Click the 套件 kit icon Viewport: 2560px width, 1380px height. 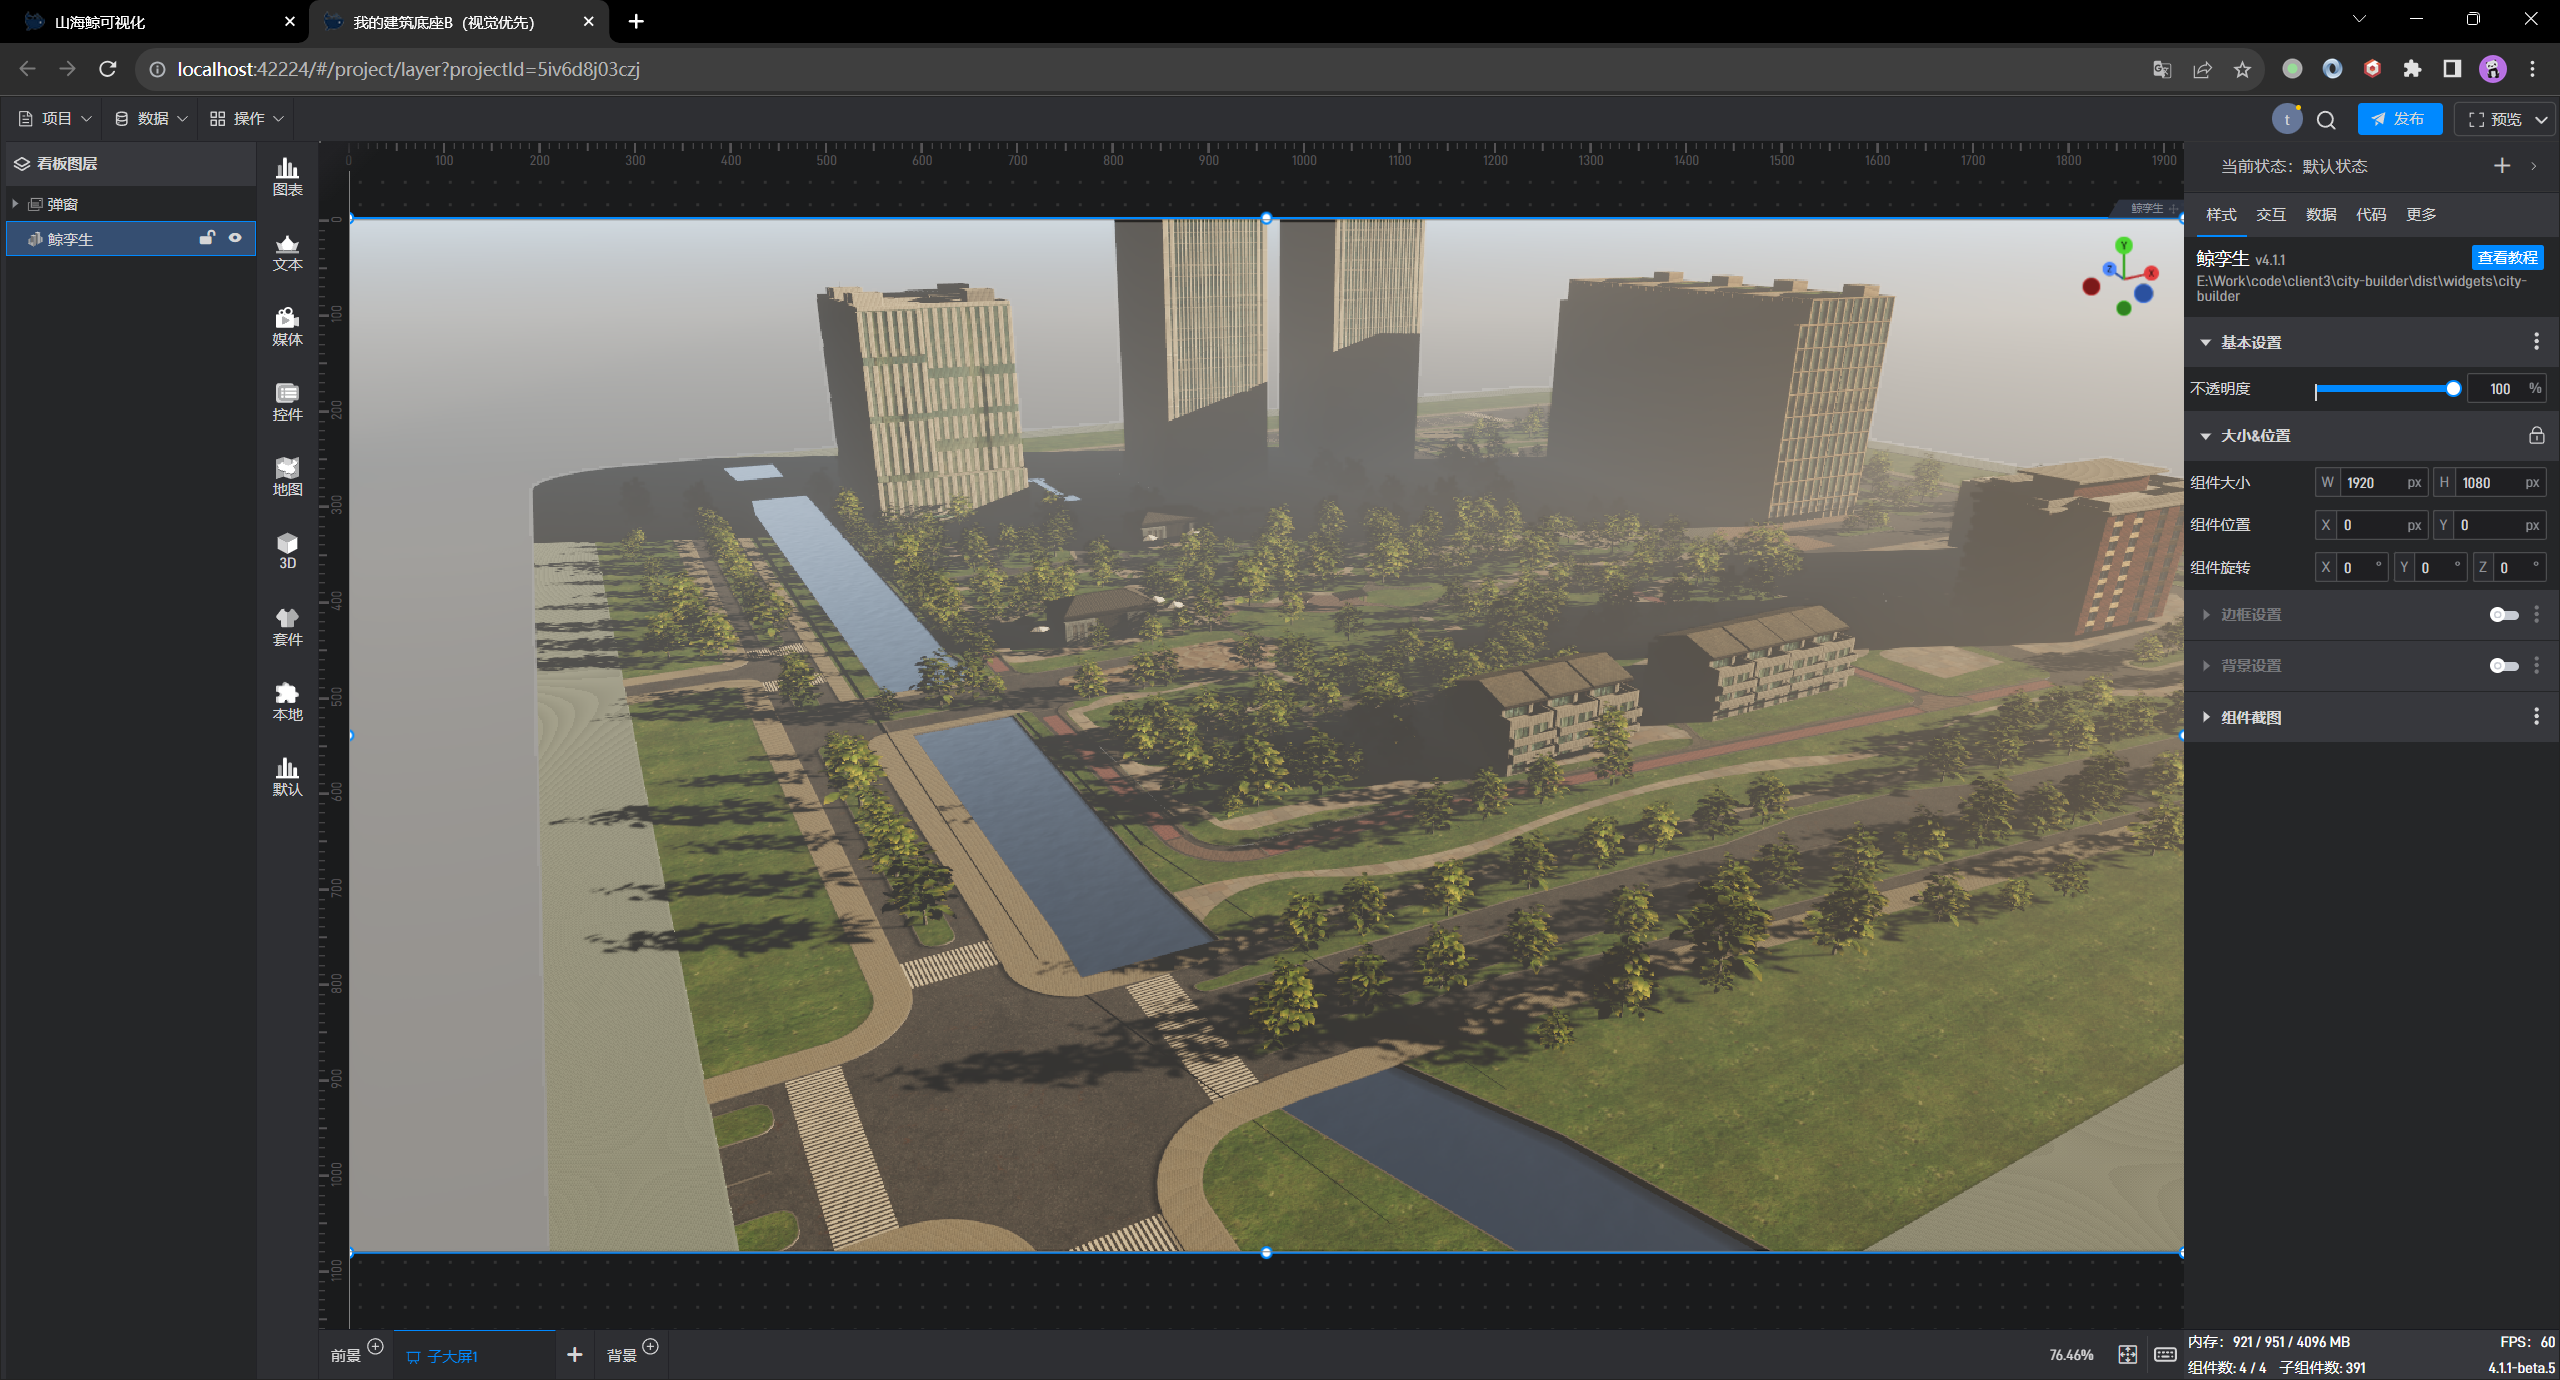tap(287, 626)
